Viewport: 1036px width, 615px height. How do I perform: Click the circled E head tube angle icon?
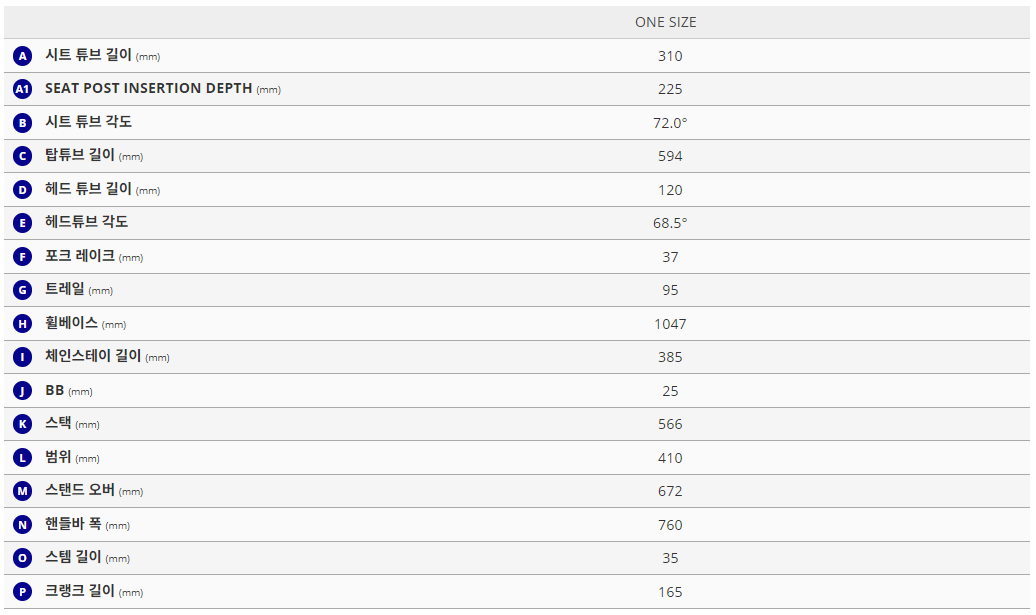point(23,223)
